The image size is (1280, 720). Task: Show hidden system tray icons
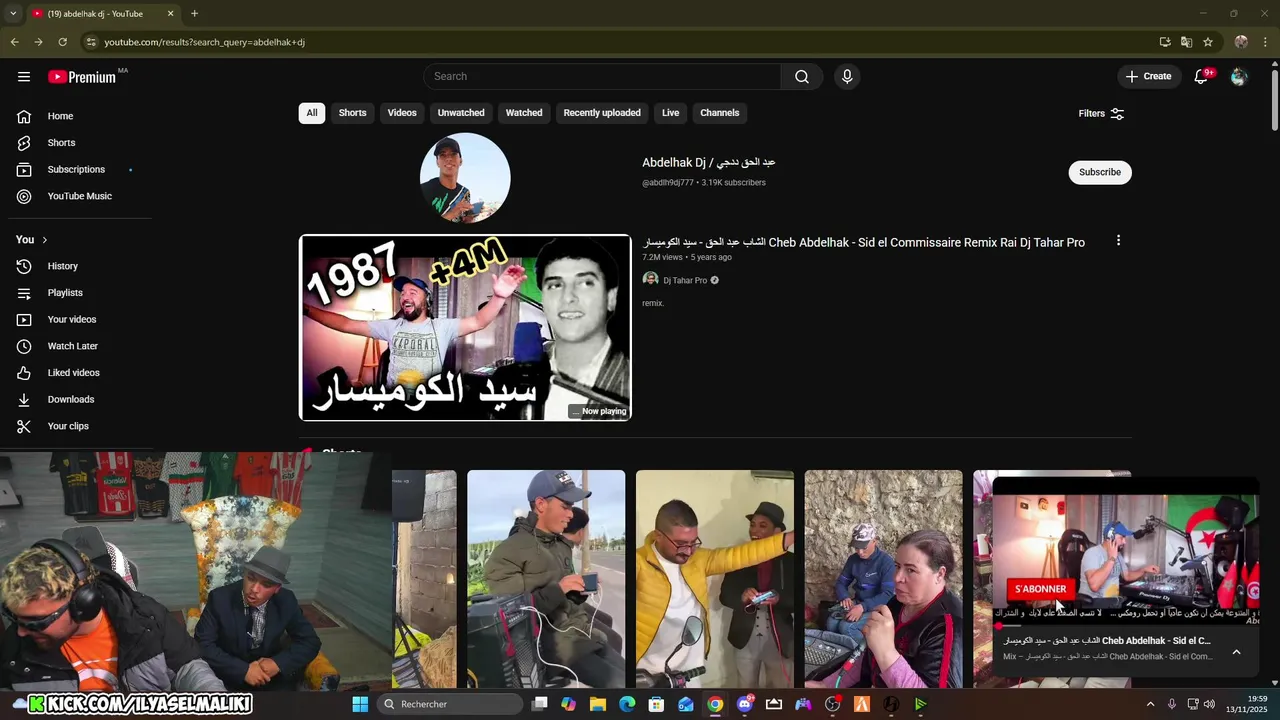(x=1150, y=704)
